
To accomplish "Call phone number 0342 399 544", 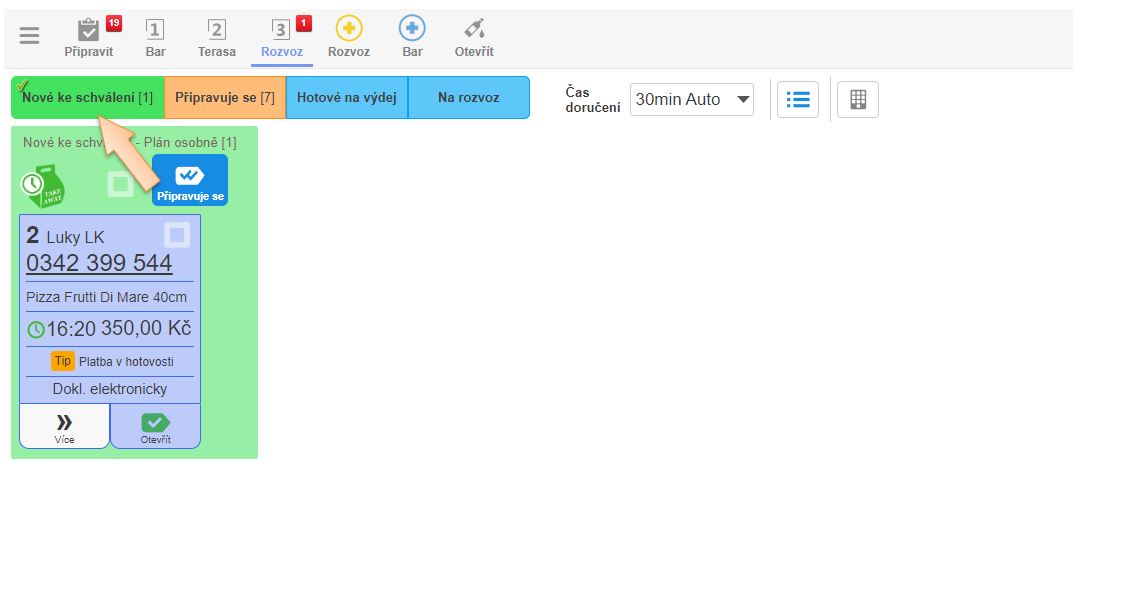I will (x=99, y=263).
